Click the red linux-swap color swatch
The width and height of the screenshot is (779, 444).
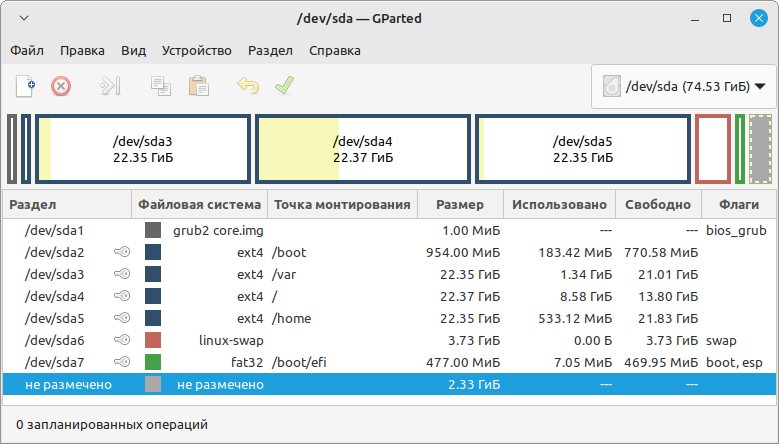[x=153, y=340]
